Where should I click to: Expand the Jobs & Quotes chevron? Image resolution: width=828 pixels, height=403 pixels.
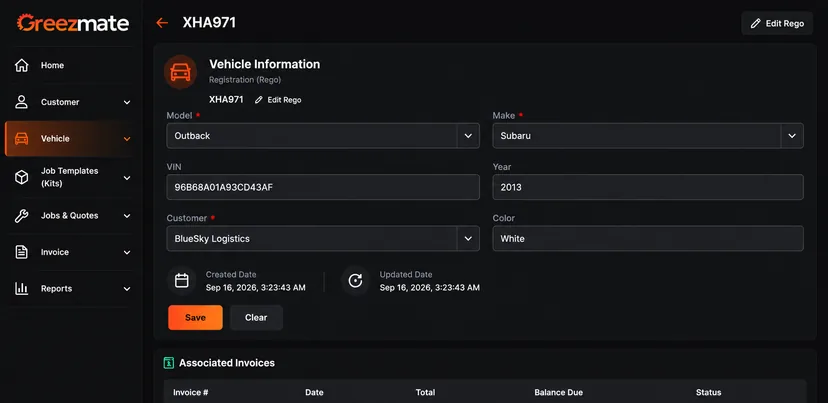(127, 216)
